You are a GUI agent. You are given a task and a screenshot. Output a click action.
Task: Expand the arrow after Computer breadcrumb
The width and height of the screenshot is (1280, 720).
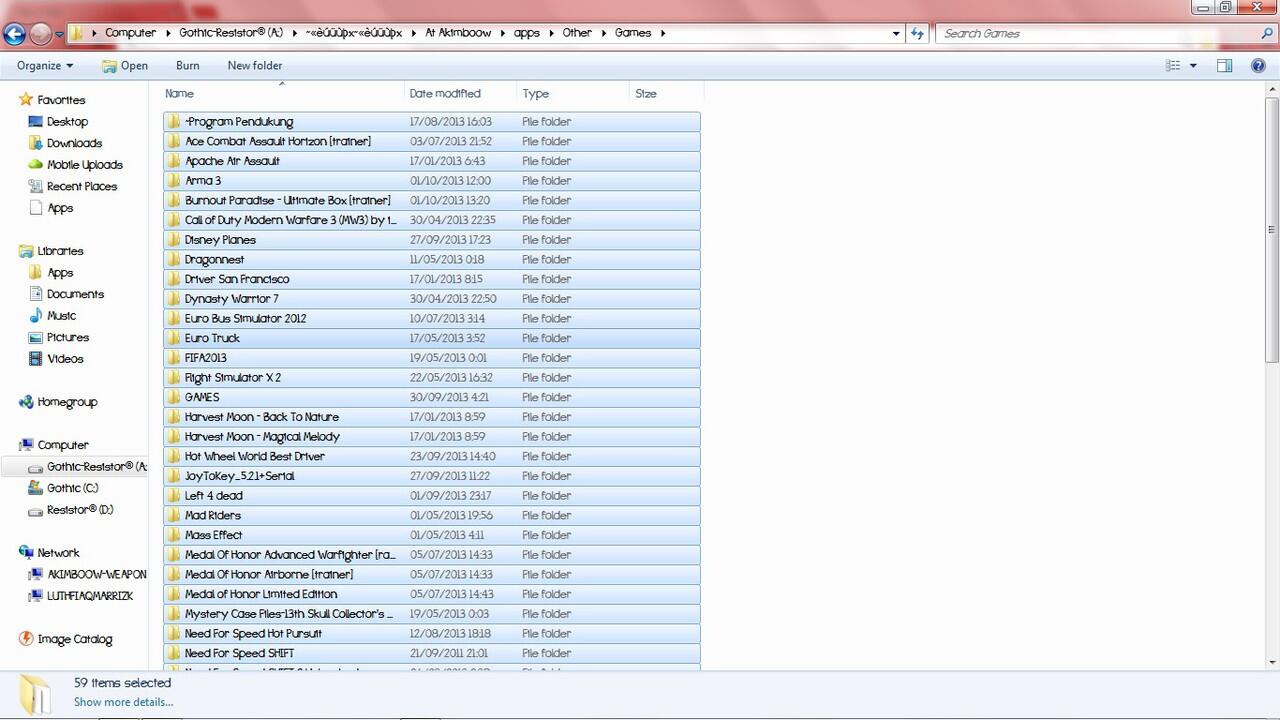168,33
